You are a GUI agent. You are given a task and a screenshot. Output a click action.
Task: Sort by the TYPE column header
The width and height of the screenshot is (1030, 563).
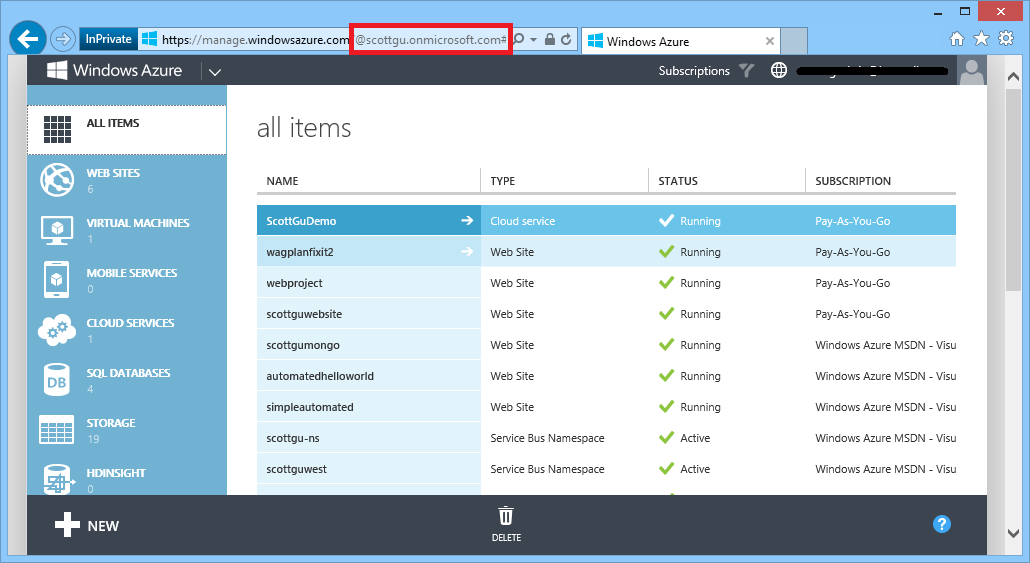tap(503, 181)
